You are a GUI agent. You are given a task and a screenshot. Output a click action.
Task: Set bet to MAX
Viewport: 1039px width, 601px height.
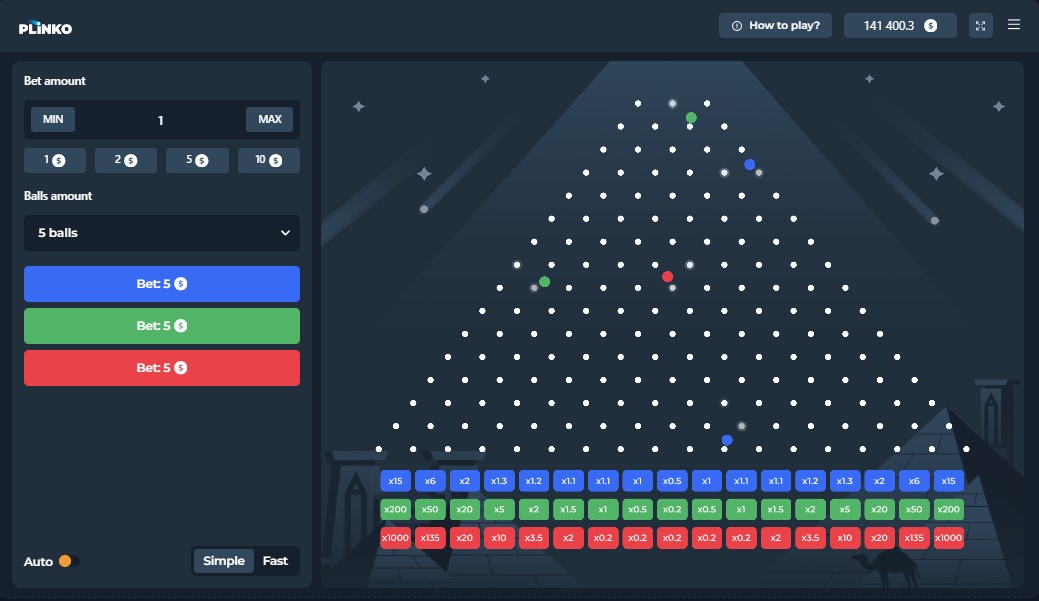270,120
